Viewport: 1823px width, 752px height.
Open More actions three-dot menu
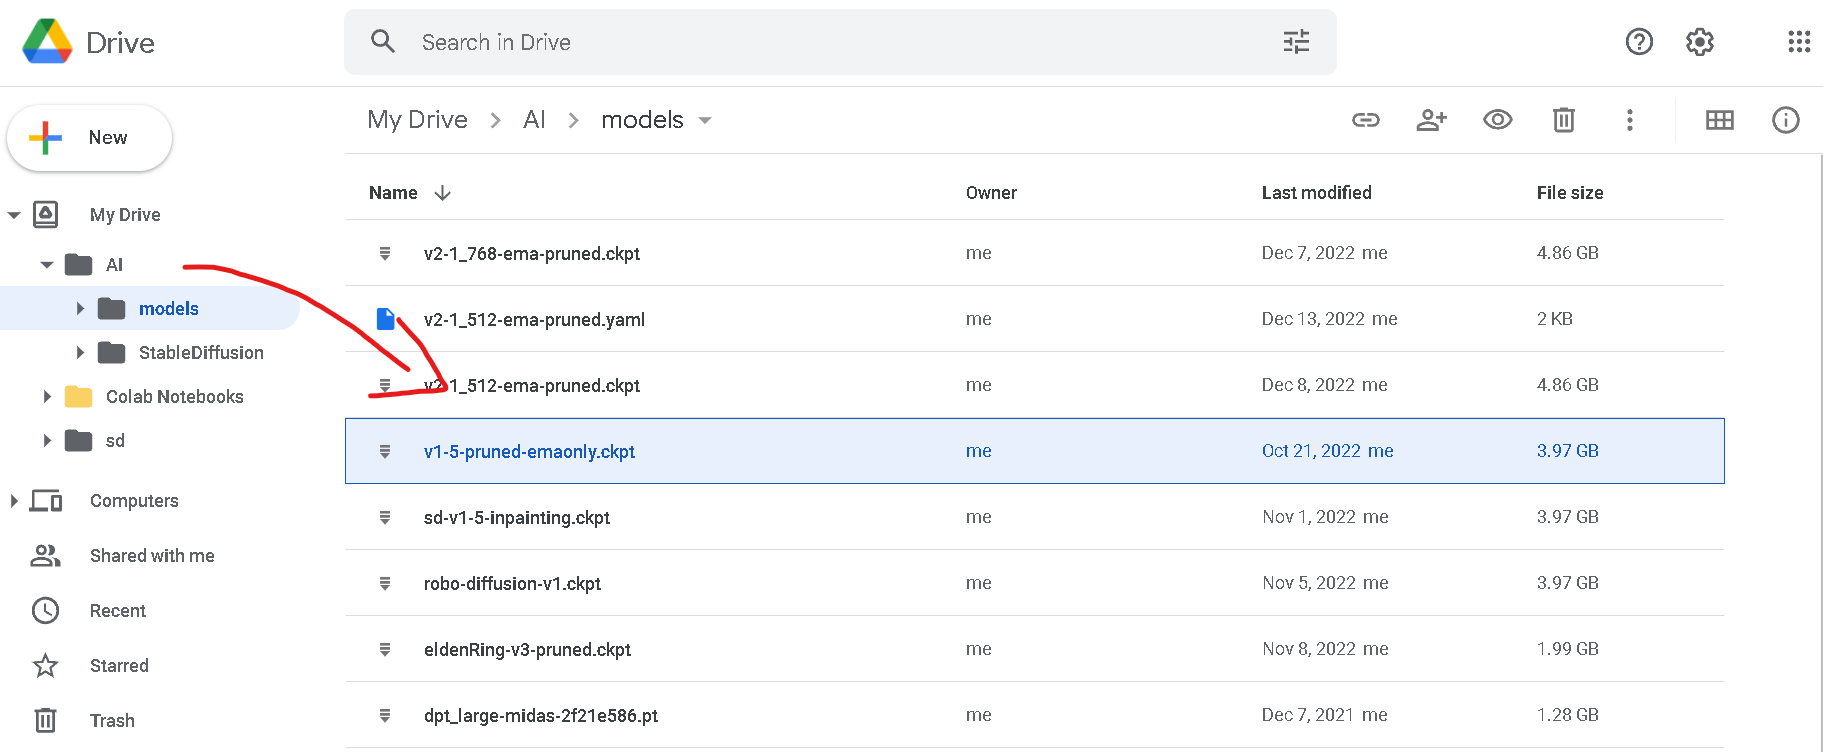[x=1630, y=120]
